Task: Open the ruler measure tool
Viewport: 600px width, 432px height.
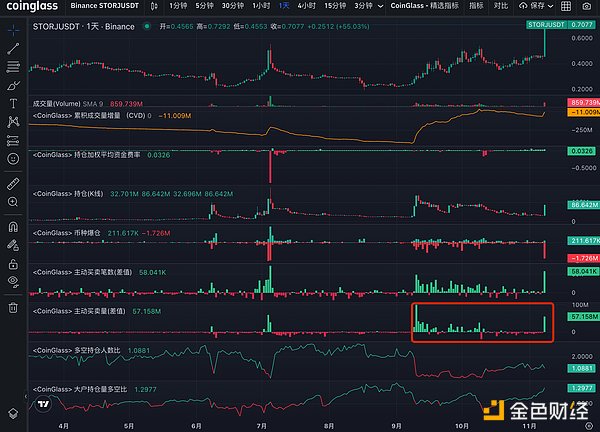Action: pyautogui.click(x=13, y=184)
